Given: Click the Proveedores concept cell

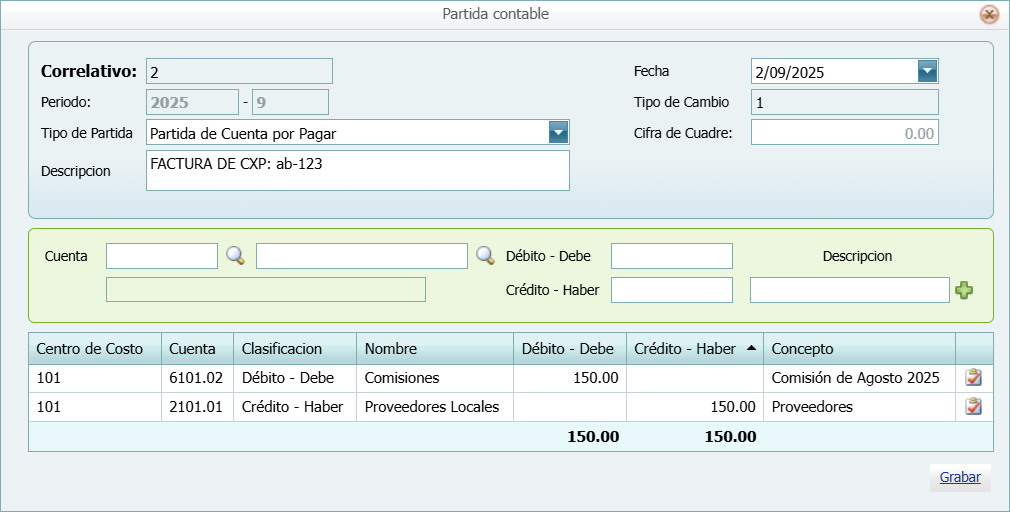Looking at the screenshot, I should [859, 407].
